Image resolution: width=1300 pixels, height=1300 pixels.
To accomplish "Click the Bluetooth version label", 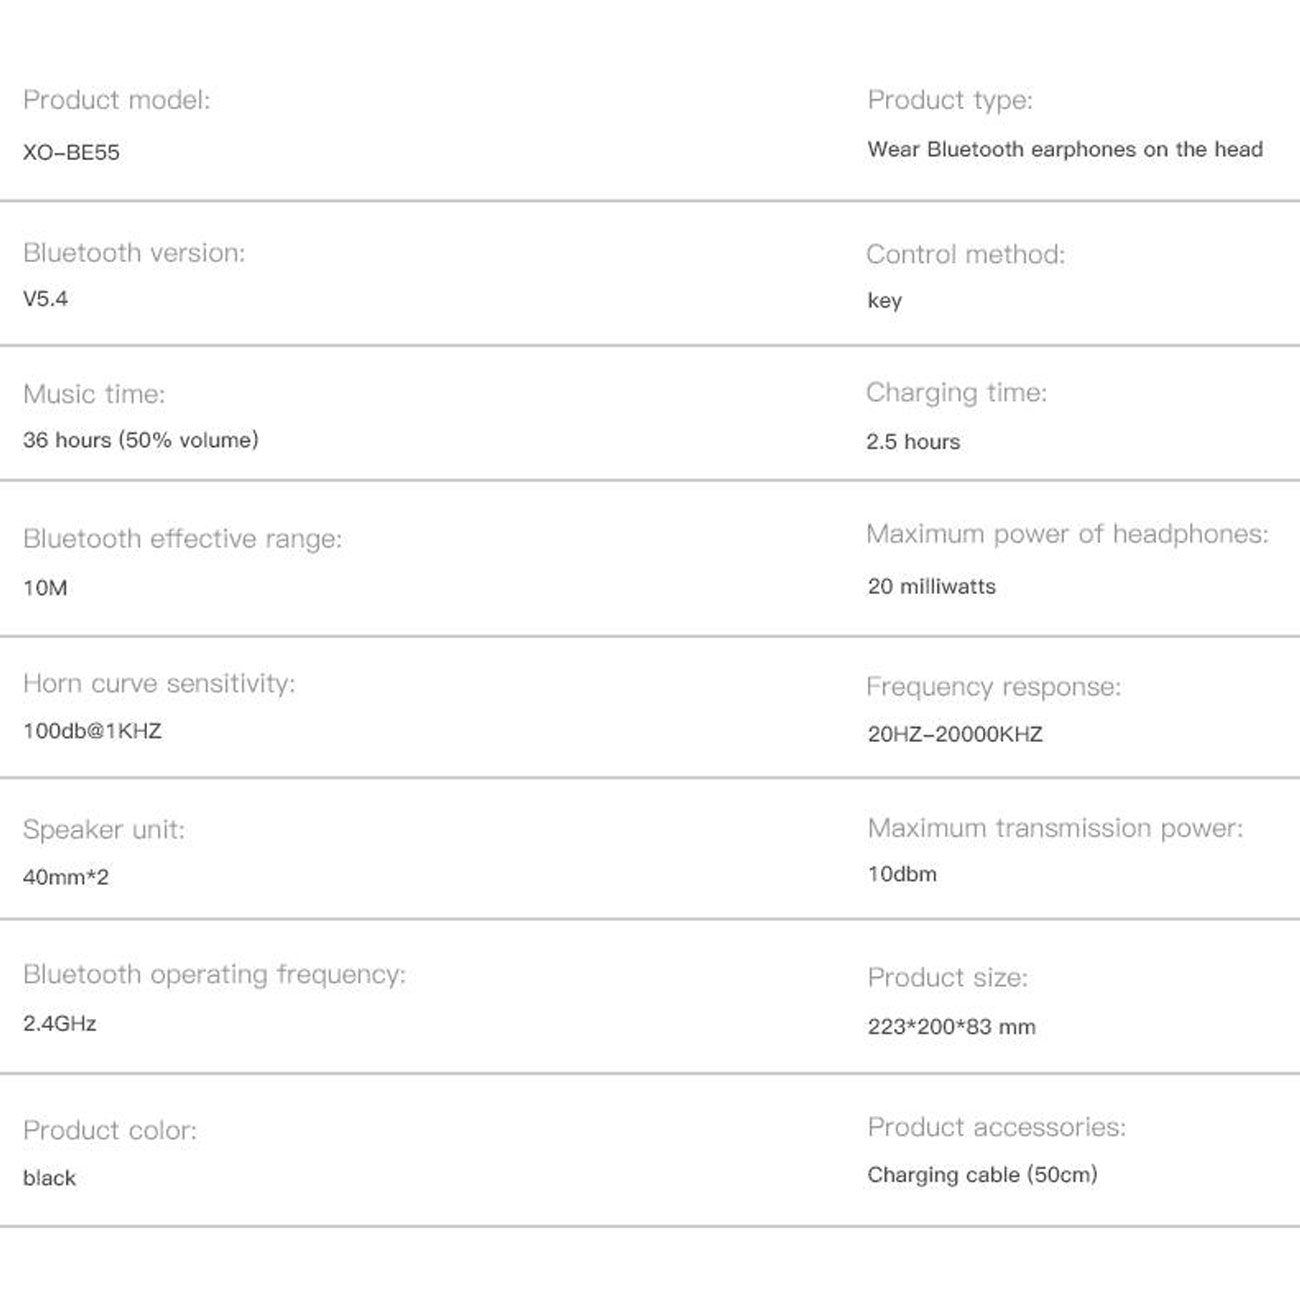I will tap(134, 253).
